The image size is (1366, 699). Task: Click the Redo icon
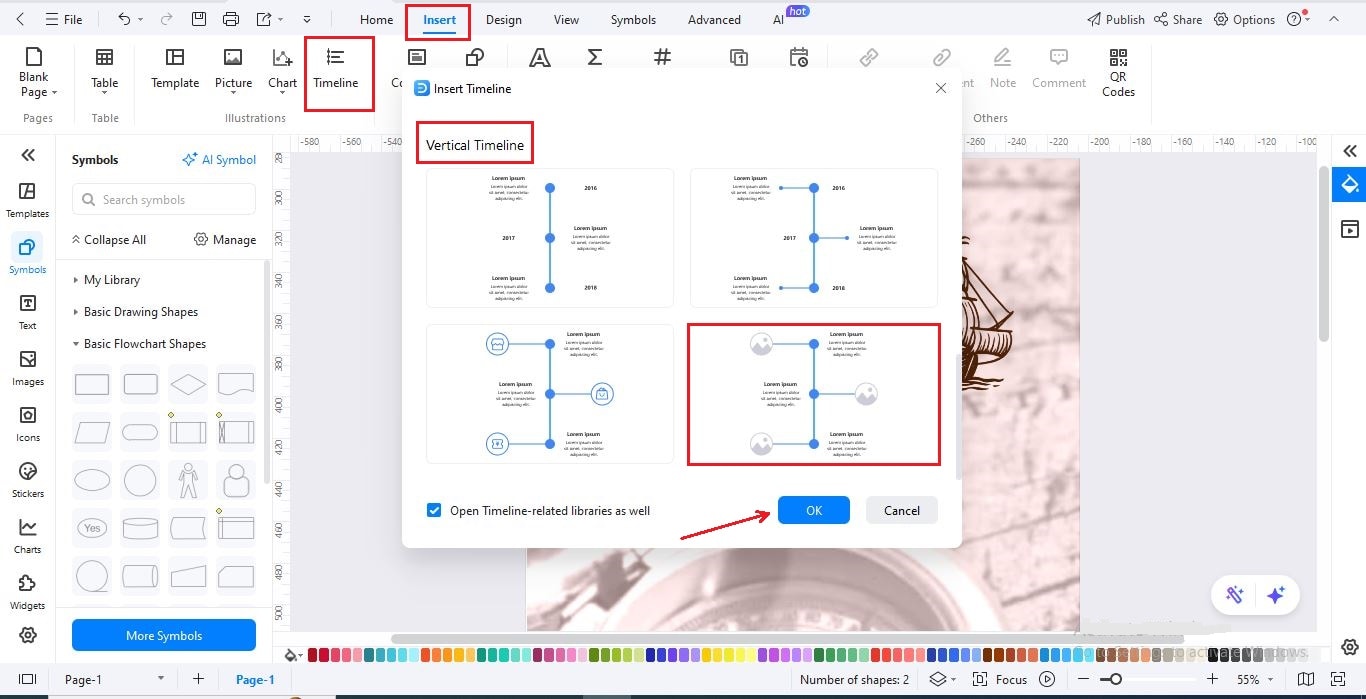pyautogui.click(x=166, y=19)
